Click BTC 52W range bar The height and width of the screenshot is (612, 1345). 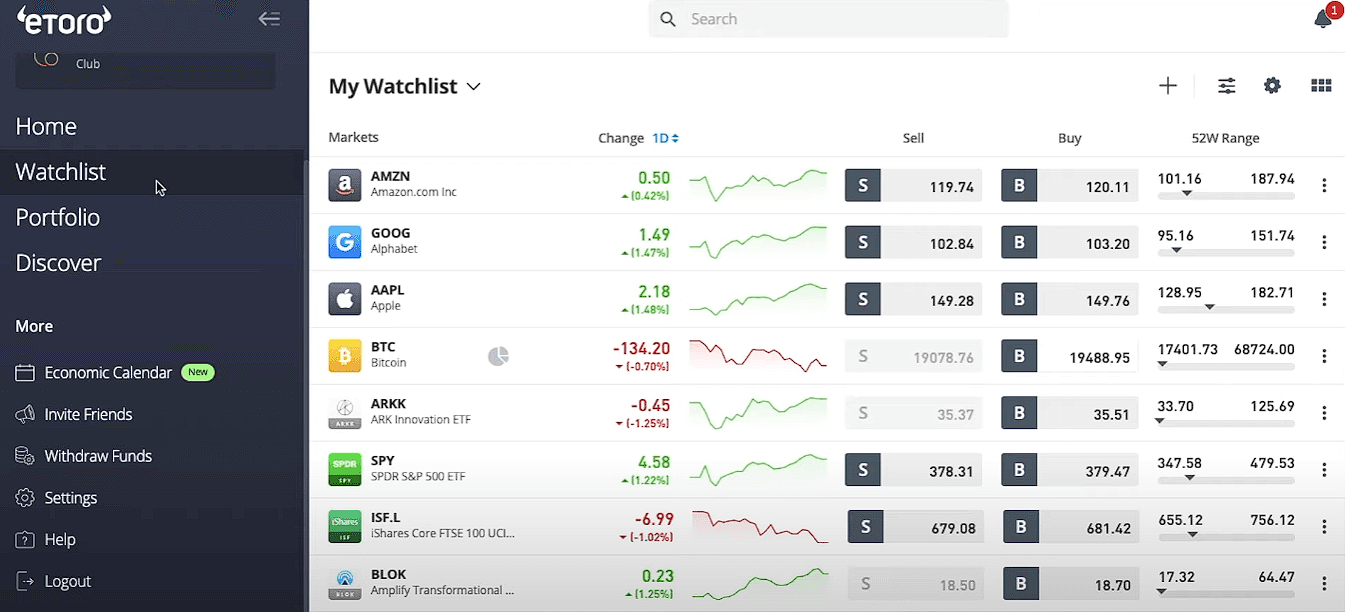(1226, 367)
